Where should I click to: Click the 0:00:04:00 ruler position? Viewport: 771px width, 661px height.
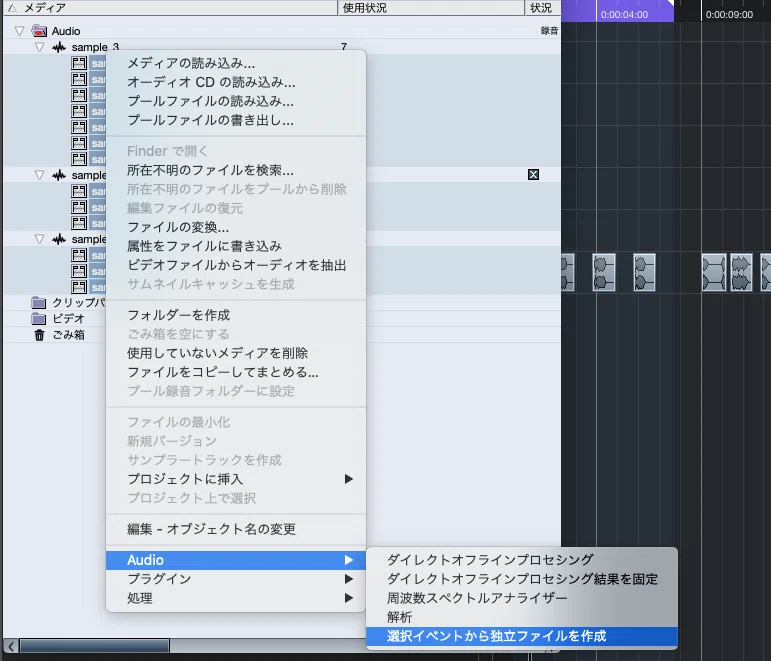(624, 15)
